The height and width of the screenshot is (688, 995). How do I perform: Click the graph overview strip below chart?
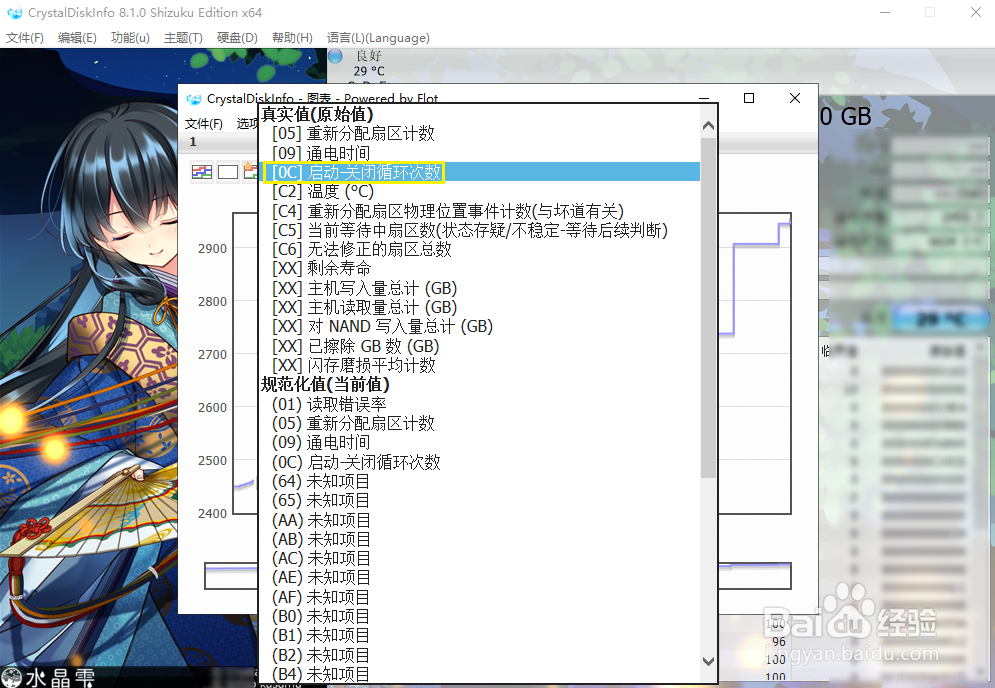[498, 576]
